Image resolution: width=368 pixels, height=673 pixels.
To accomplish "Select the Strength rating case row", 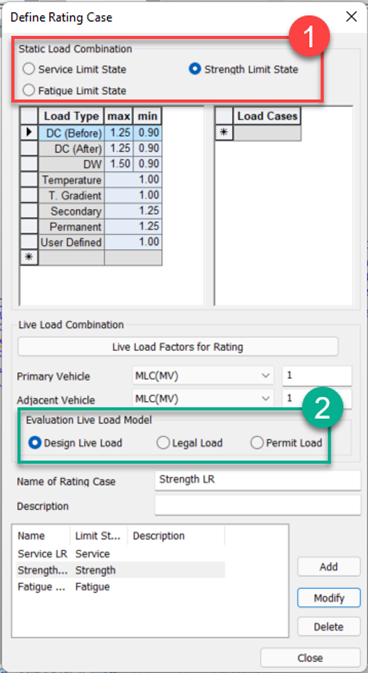I will click(x=120, y=570).
